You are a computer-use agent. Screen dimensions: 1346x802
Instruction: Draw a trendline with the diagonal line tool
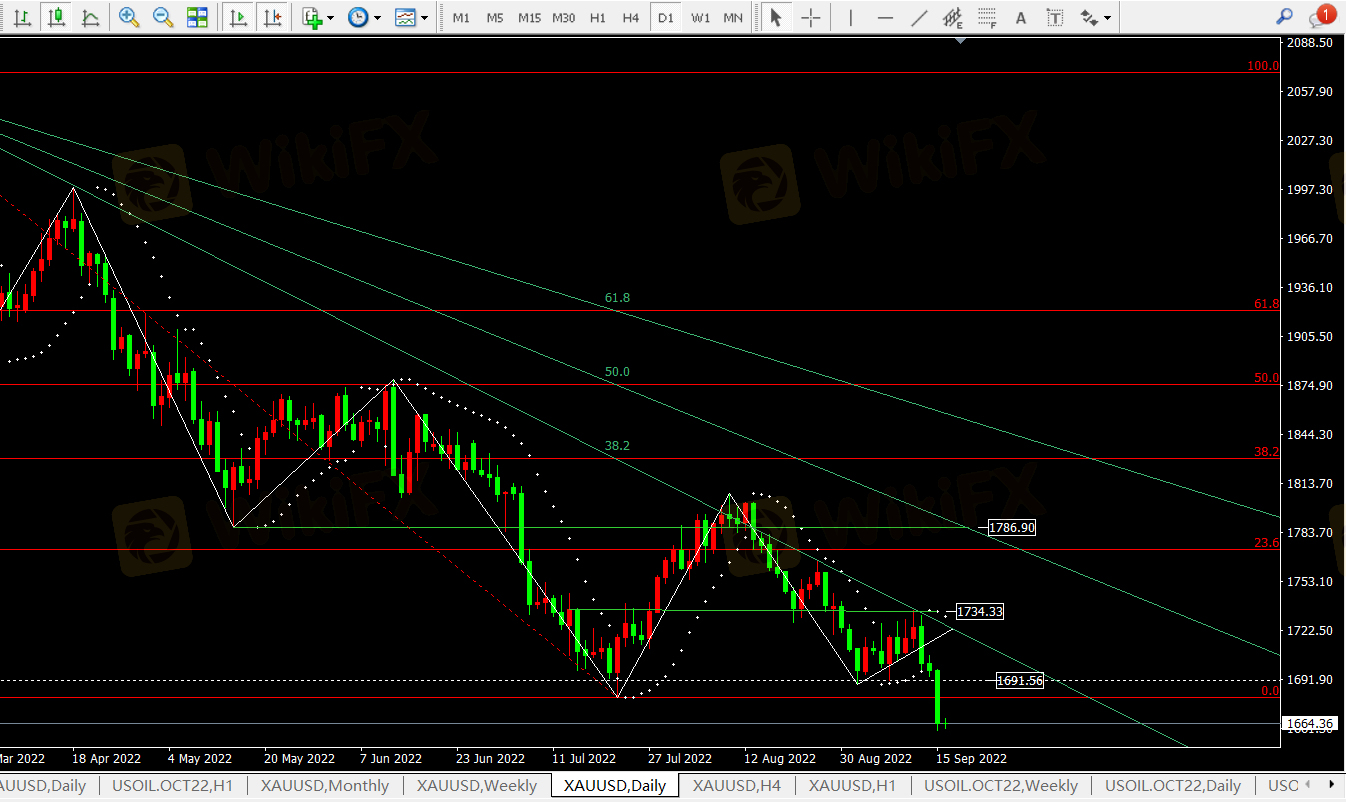919,17
